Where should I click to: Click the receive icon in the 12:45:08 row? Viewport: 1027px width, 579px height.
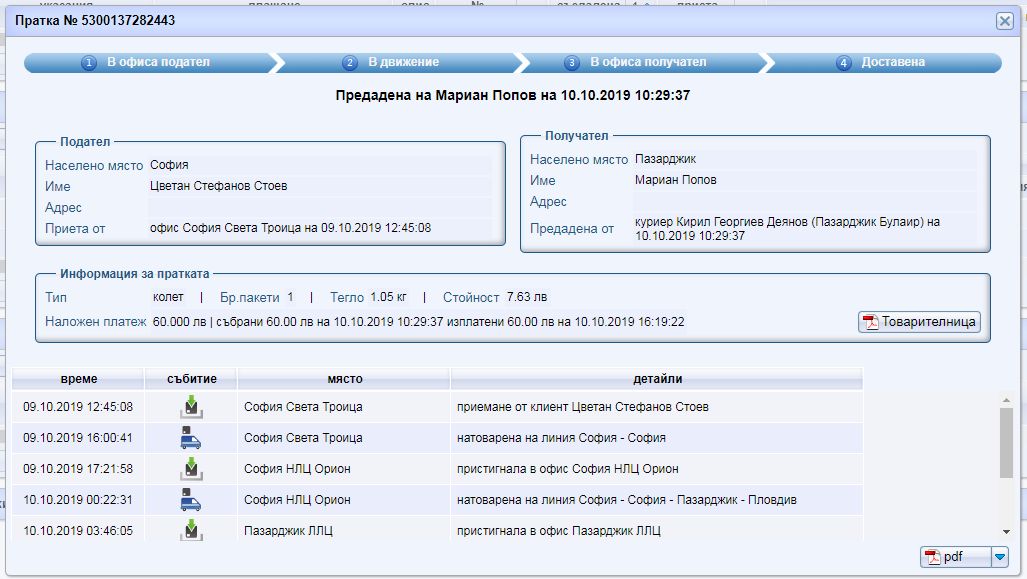pyautogui.click(x=190, y=407)
